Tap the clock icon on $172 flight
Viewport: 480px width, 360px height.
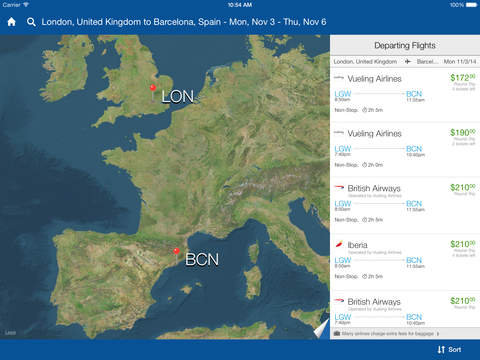coord(364,110)
